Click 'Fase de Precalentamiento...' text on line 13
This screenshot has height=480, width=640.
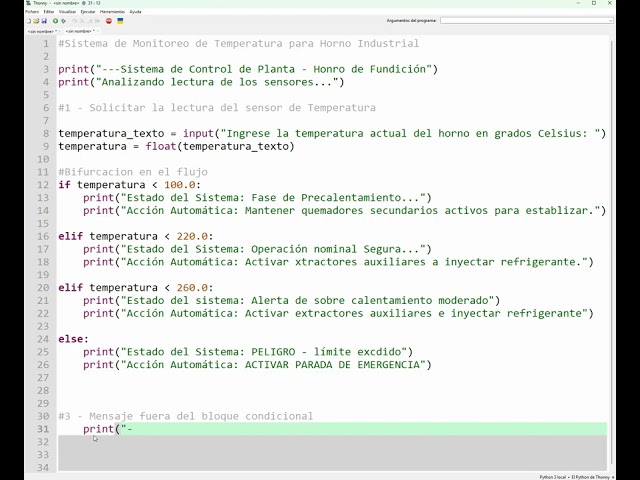tap(335, 198)
